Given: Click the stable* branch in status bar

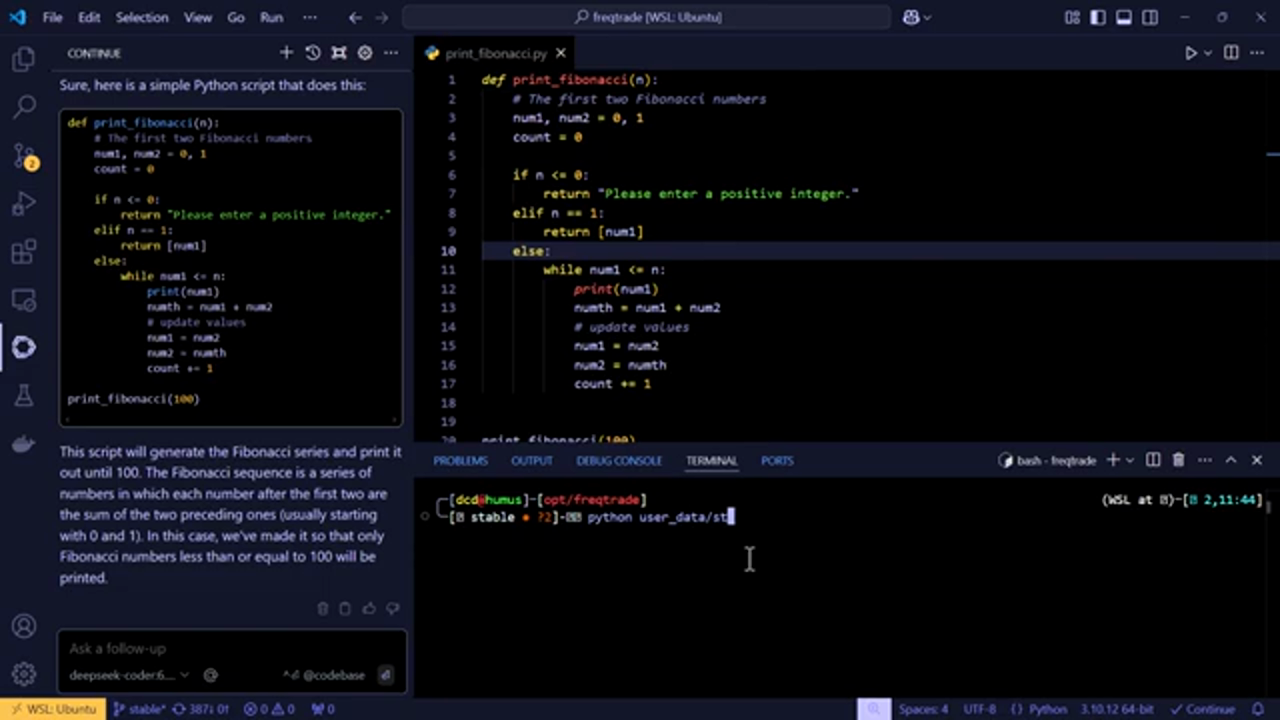Looking at the screenshot, I should (139, 709).
